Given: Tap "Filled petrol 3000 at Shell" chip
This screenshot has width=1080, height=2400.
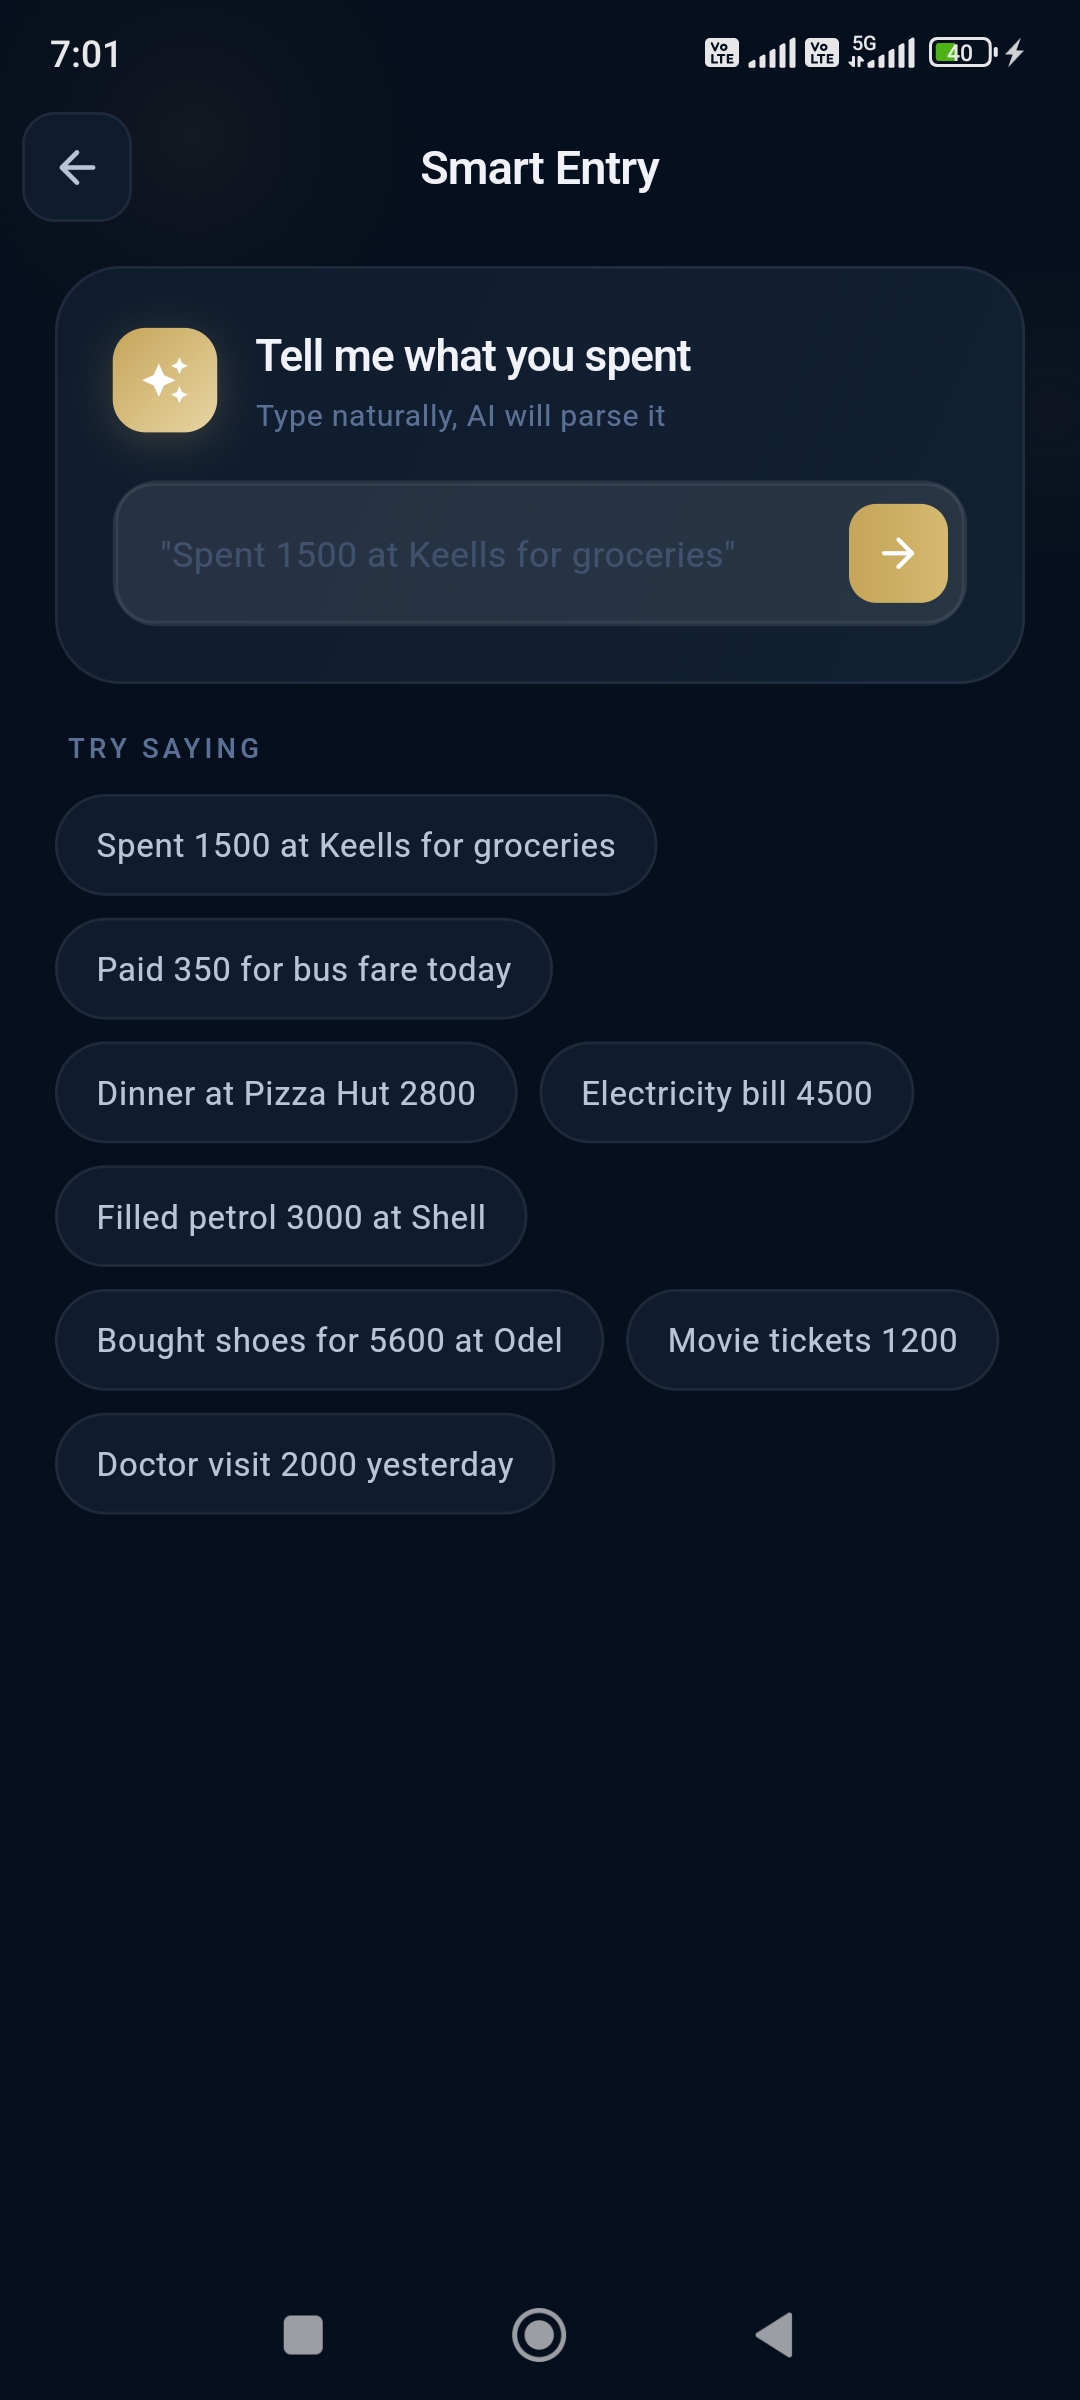Looking at the screenshot, I should coord(291,1217).
